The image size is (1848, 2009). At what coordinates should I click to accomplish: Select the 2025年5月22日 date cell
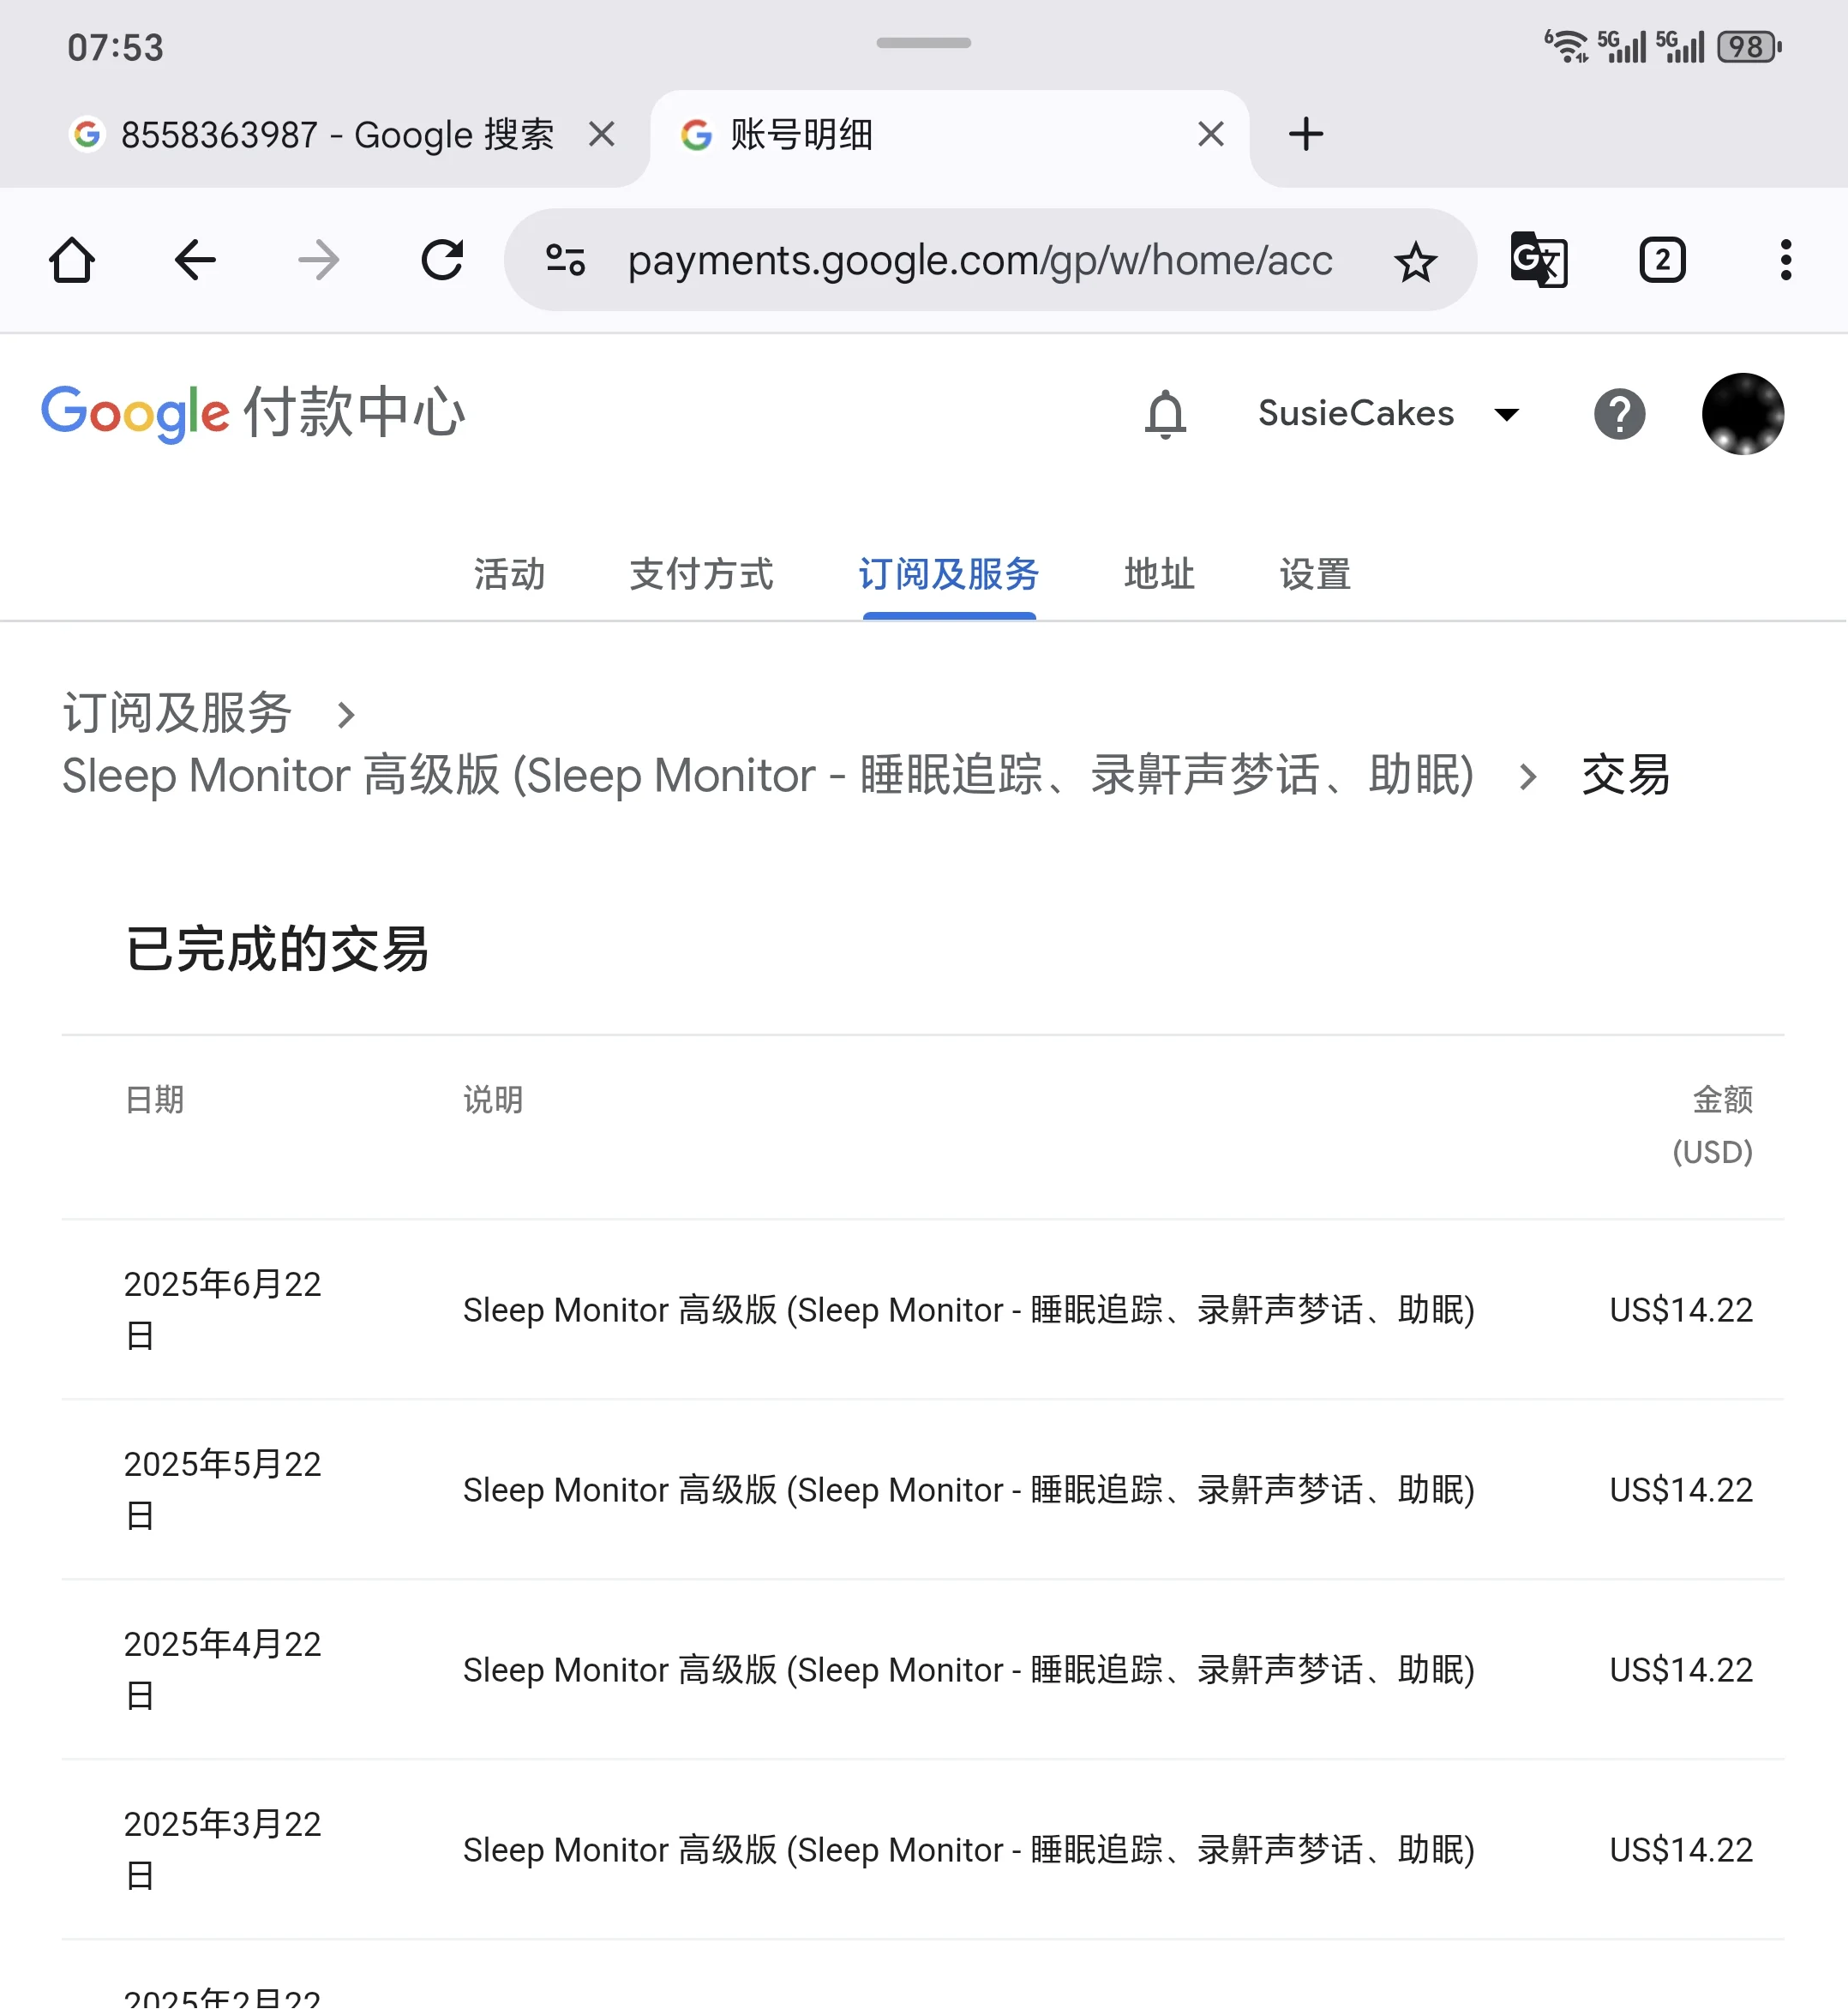[222, 1489]
